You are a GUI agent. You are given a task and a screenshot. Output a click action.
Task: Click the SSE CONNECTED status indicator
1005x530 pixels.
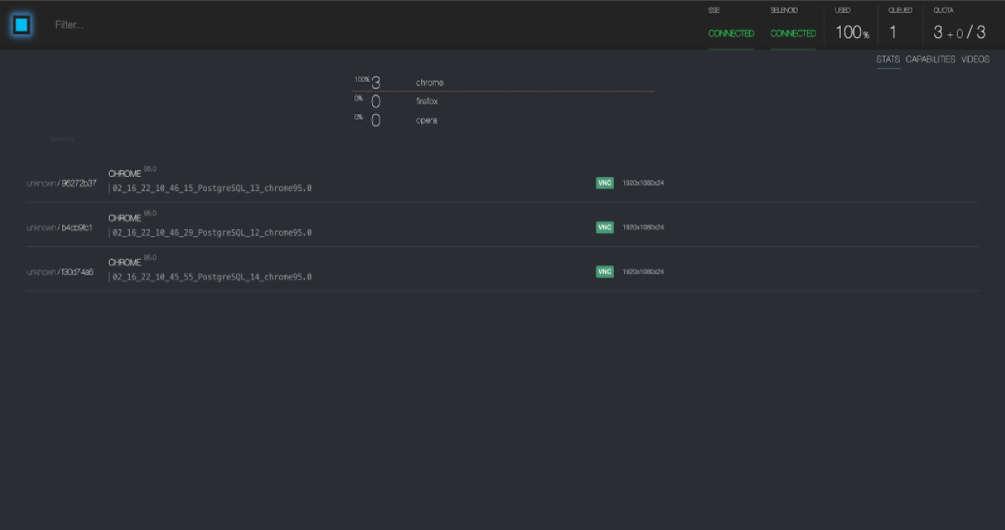[x=731, y=33]
